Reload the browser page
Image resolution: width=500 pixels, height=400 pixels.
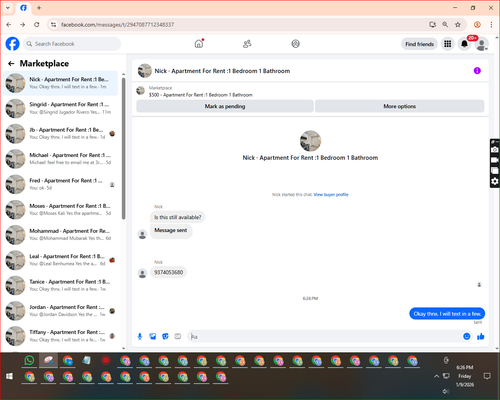(x=37, y=24)
